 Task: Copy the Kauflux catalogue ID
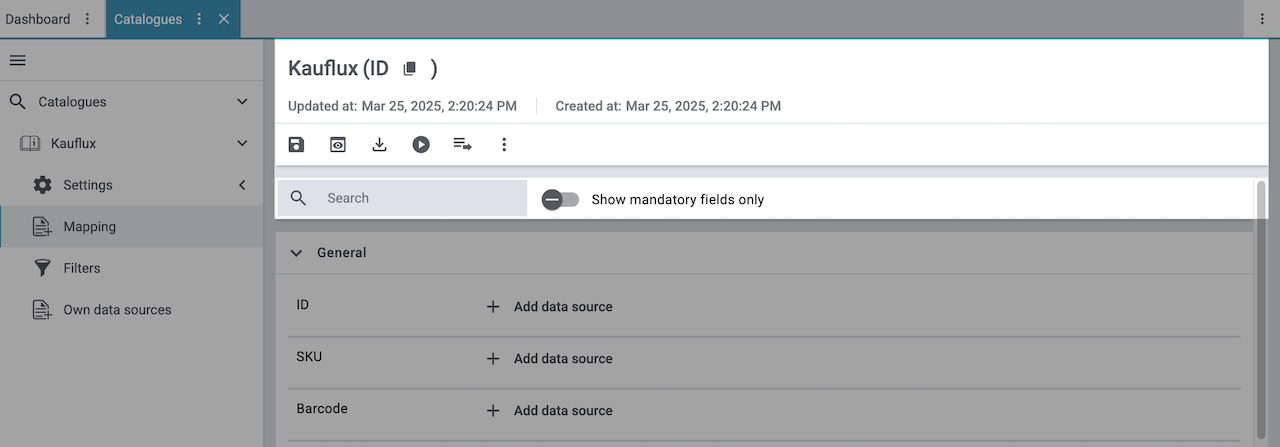pos(409,69)
